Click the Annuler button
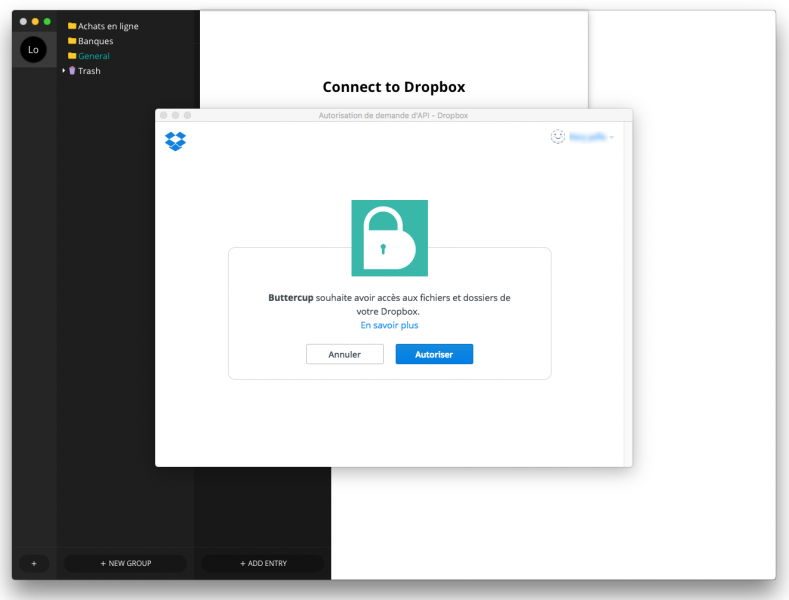Viewport: 789px width, 600px height. [x=345, y=354]
